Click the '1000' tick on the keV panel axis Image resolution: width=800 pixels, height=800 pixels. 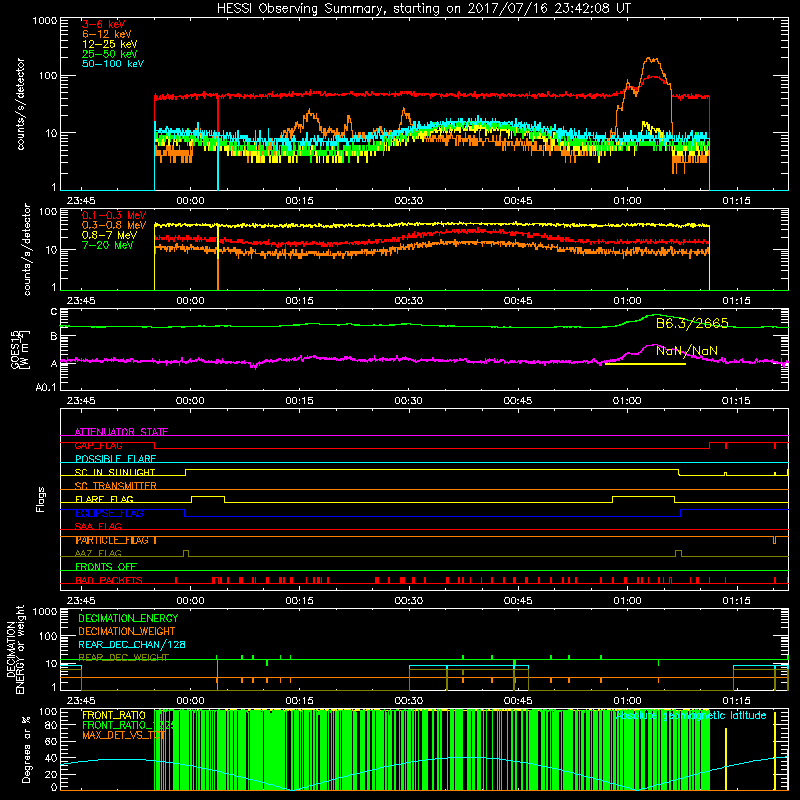tap(45, 21)
